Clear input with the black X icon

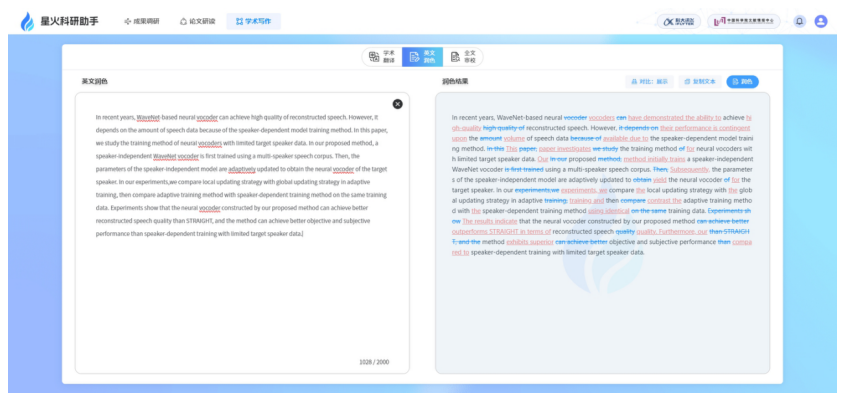397,104
